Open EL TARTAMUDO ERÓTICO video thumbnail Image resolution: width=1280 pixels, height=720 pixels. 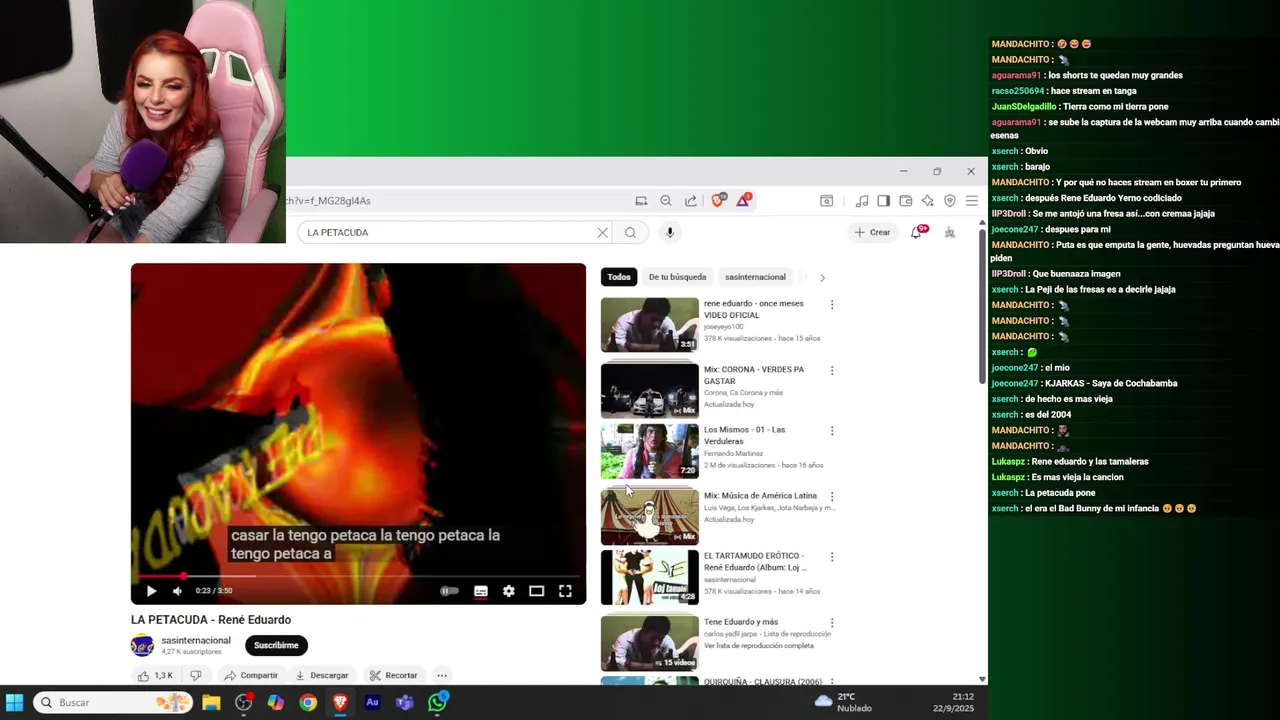pos(649,577)
